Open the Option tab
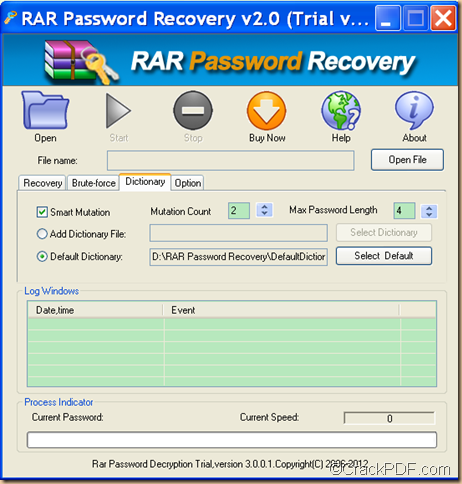The height and width of the screenshot is (484, 462). coord(188,183)
